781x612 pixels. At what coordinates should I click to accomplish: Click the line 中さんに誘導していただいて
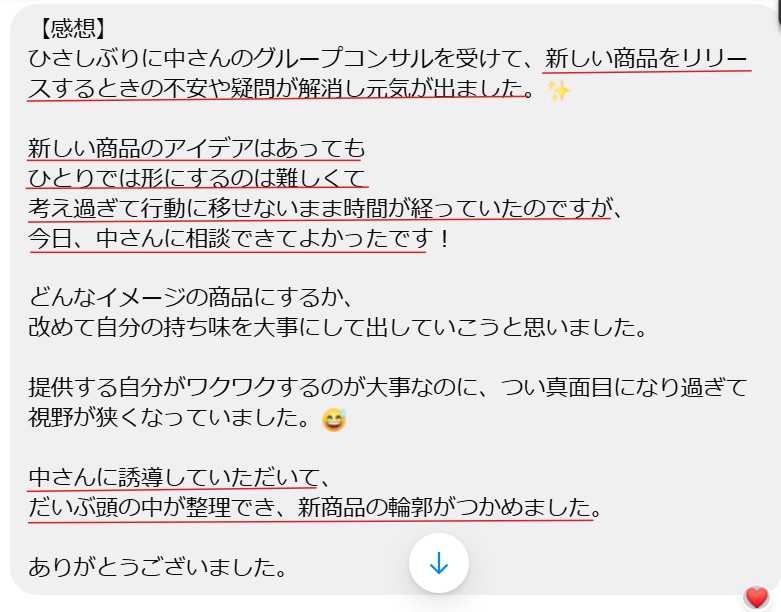click(x=179, y=477)
